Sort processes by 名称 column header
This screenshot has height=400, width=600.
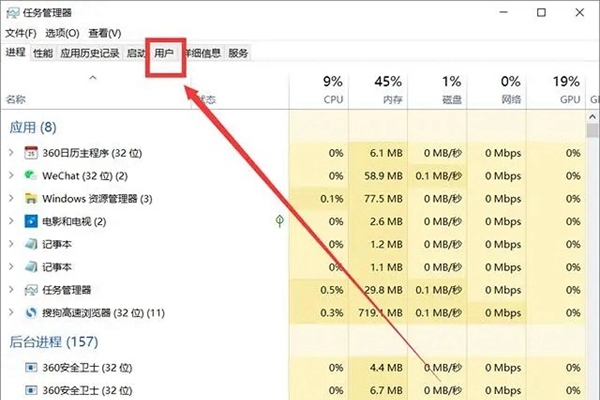pos(16,100)
